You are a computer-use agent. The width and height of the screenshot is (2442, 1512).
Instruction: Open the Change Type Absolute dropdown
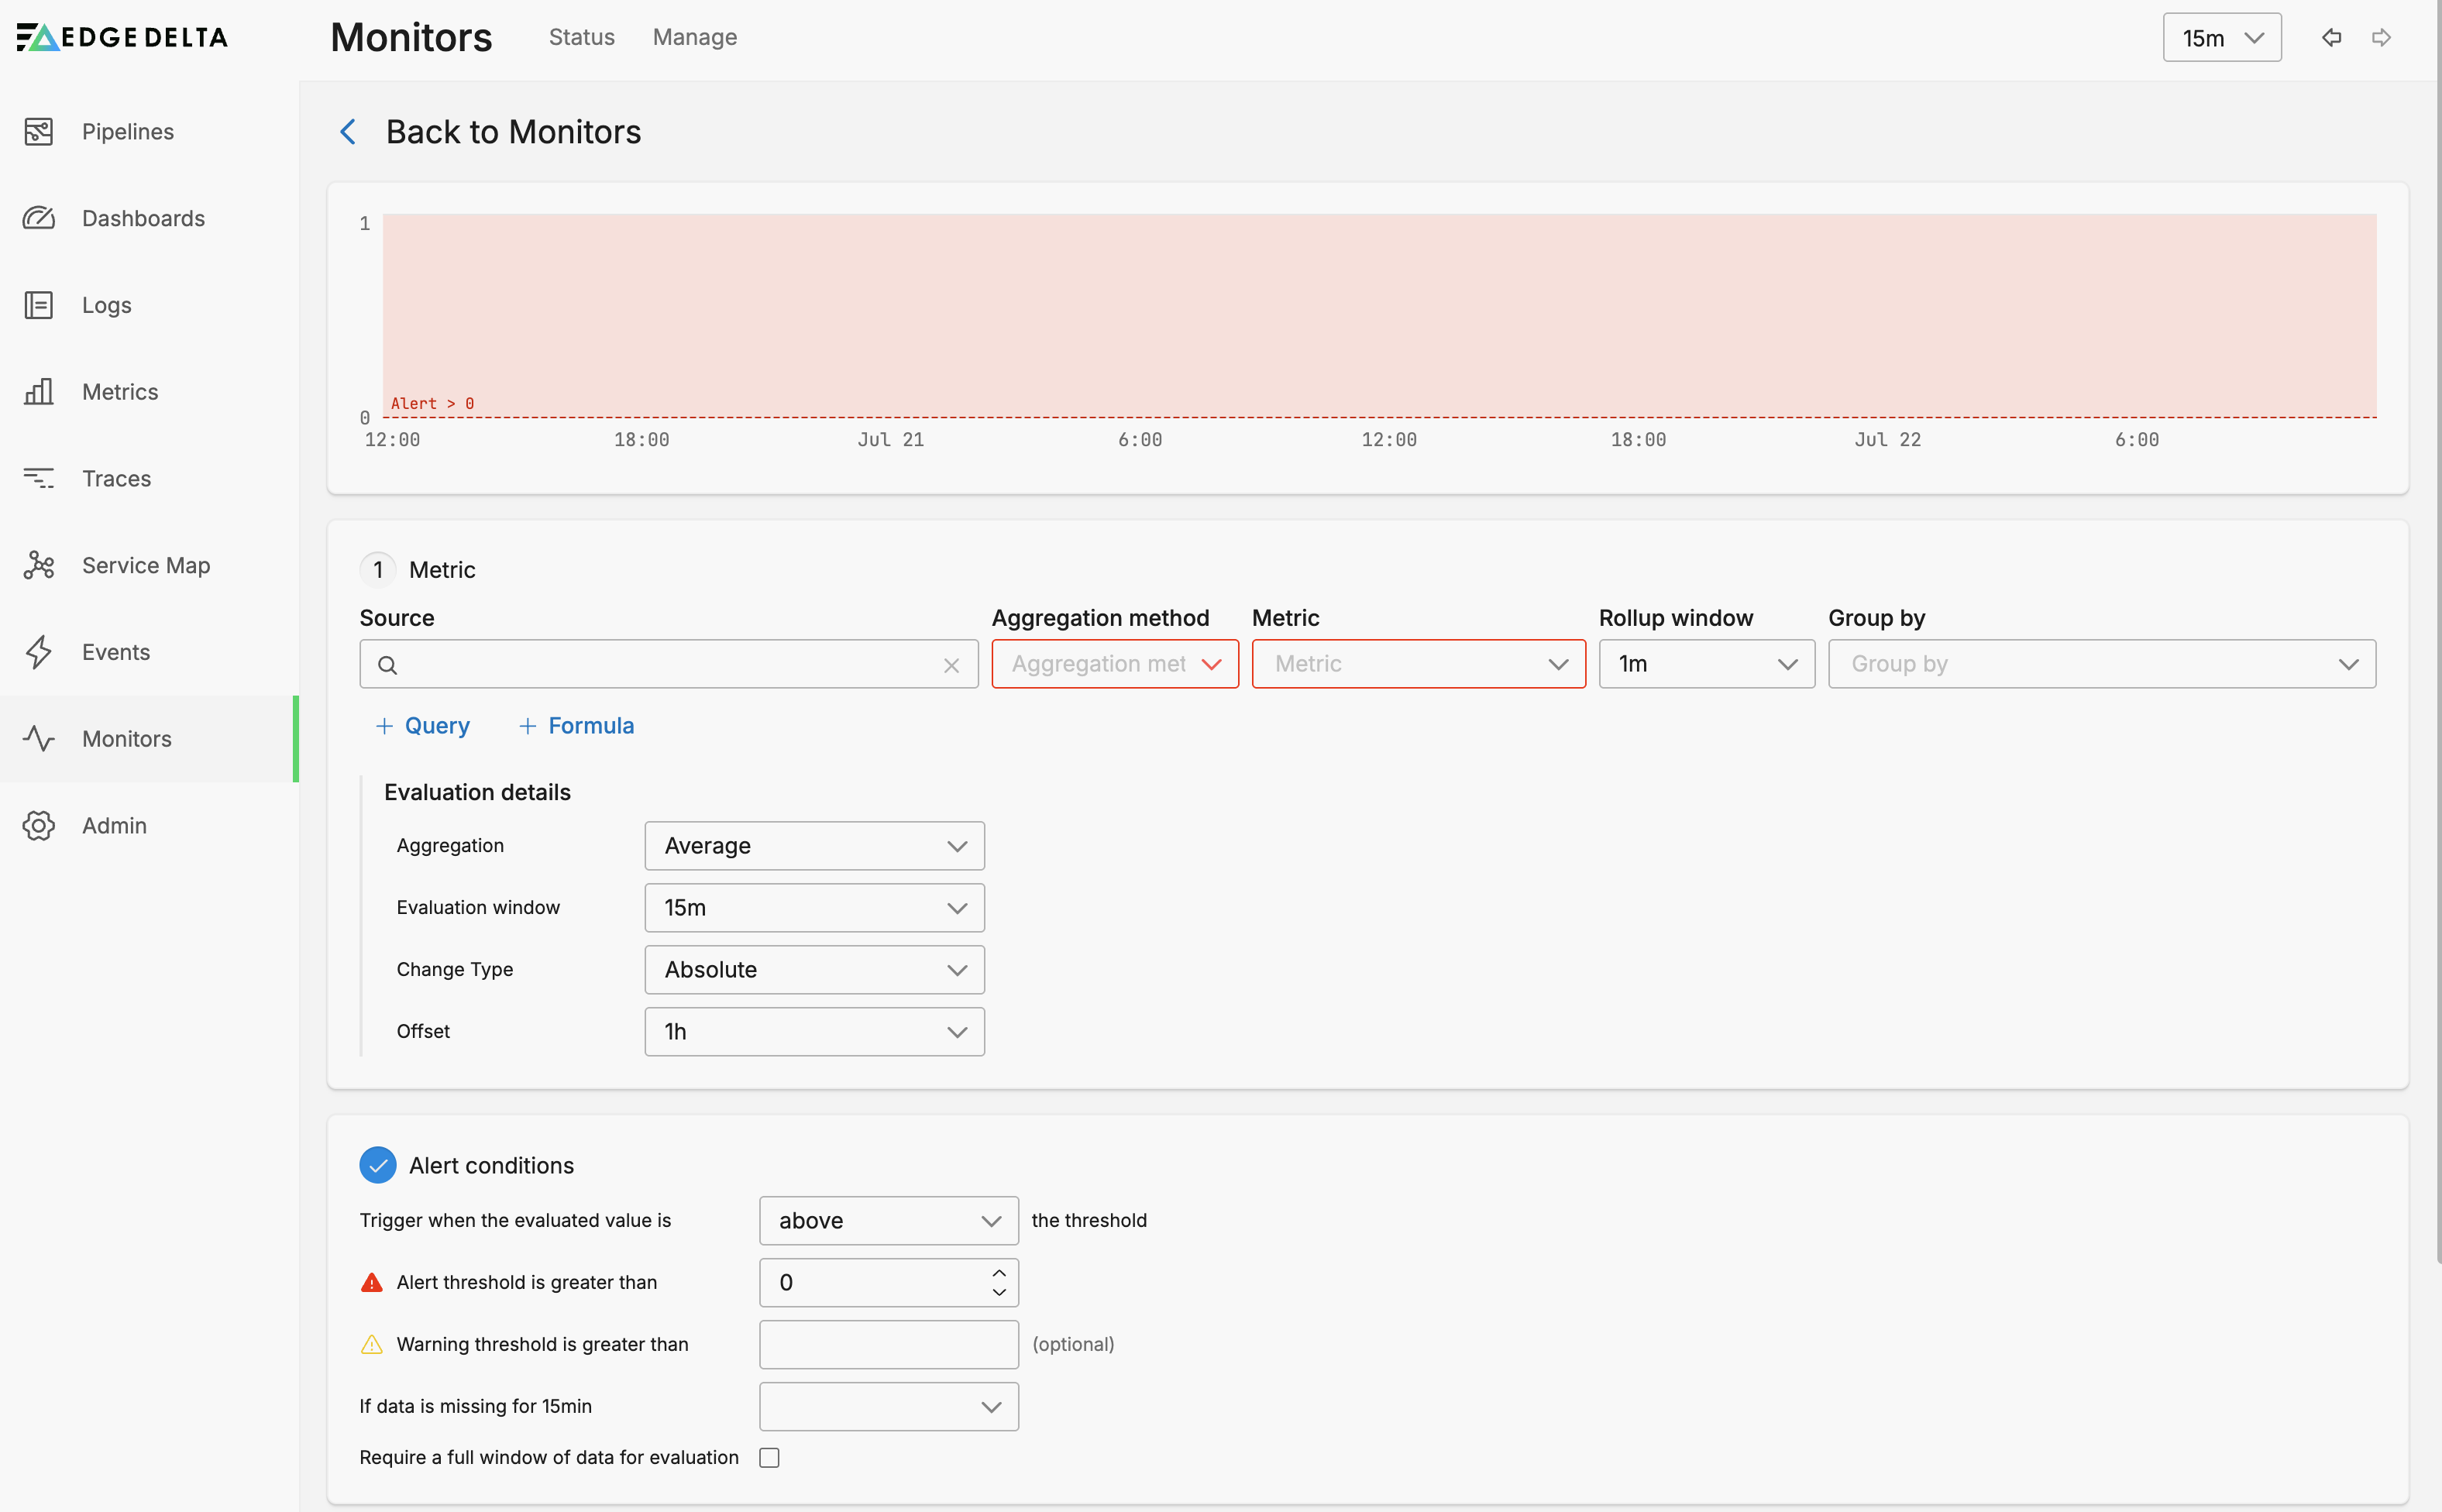point(814,970)
